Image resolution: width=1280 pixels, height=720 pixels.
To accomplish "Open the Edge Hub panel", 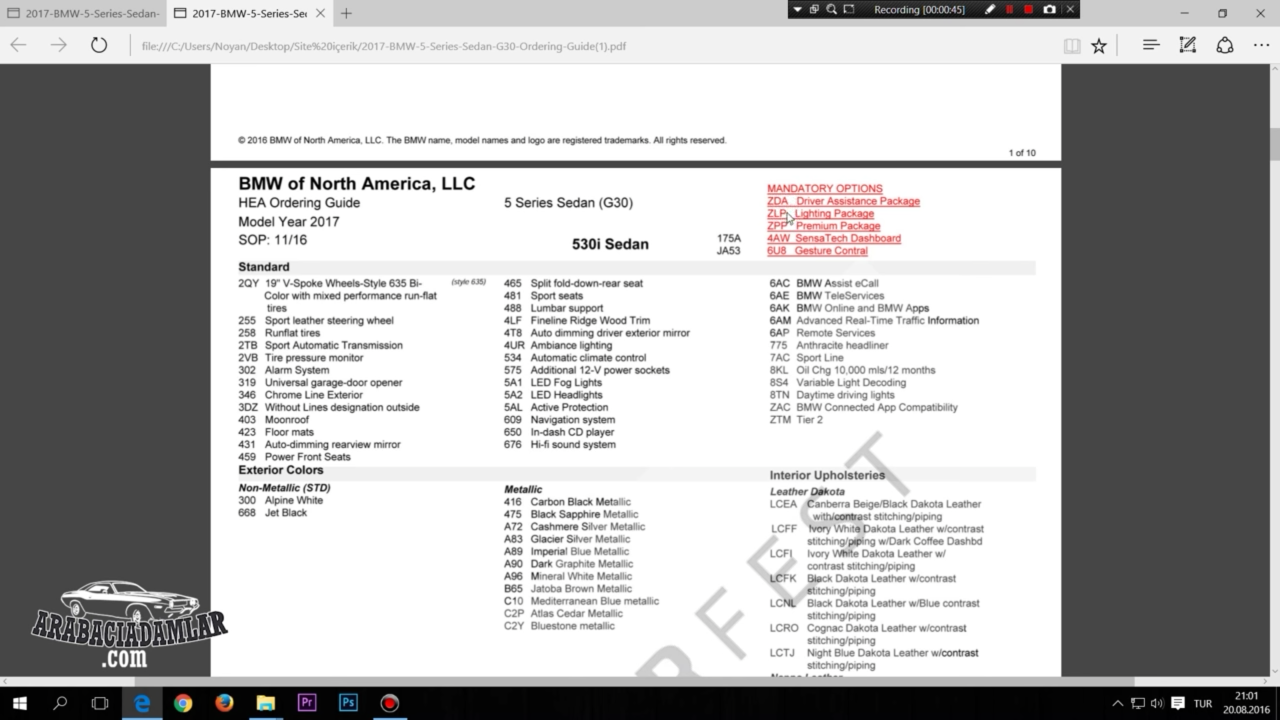I will (1151, 45).
